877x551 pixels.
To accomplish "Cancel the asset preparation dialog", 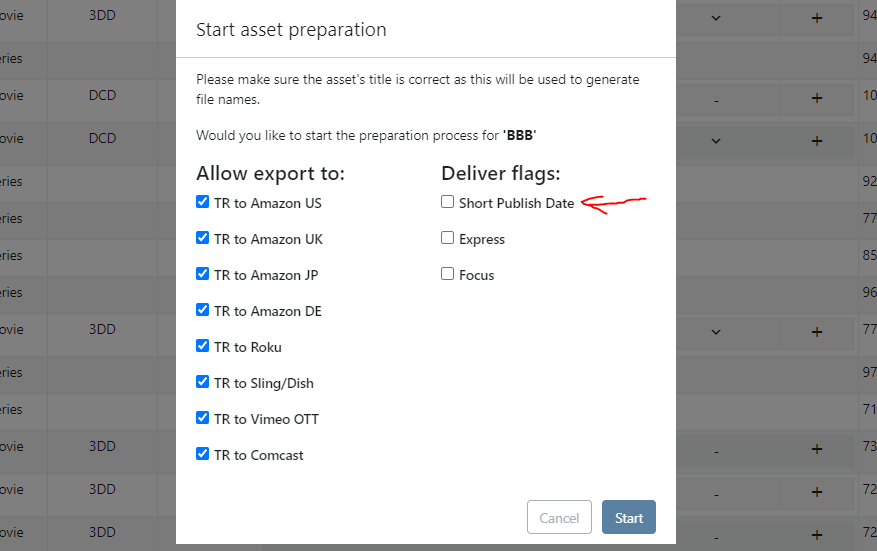I will [559, 517].
